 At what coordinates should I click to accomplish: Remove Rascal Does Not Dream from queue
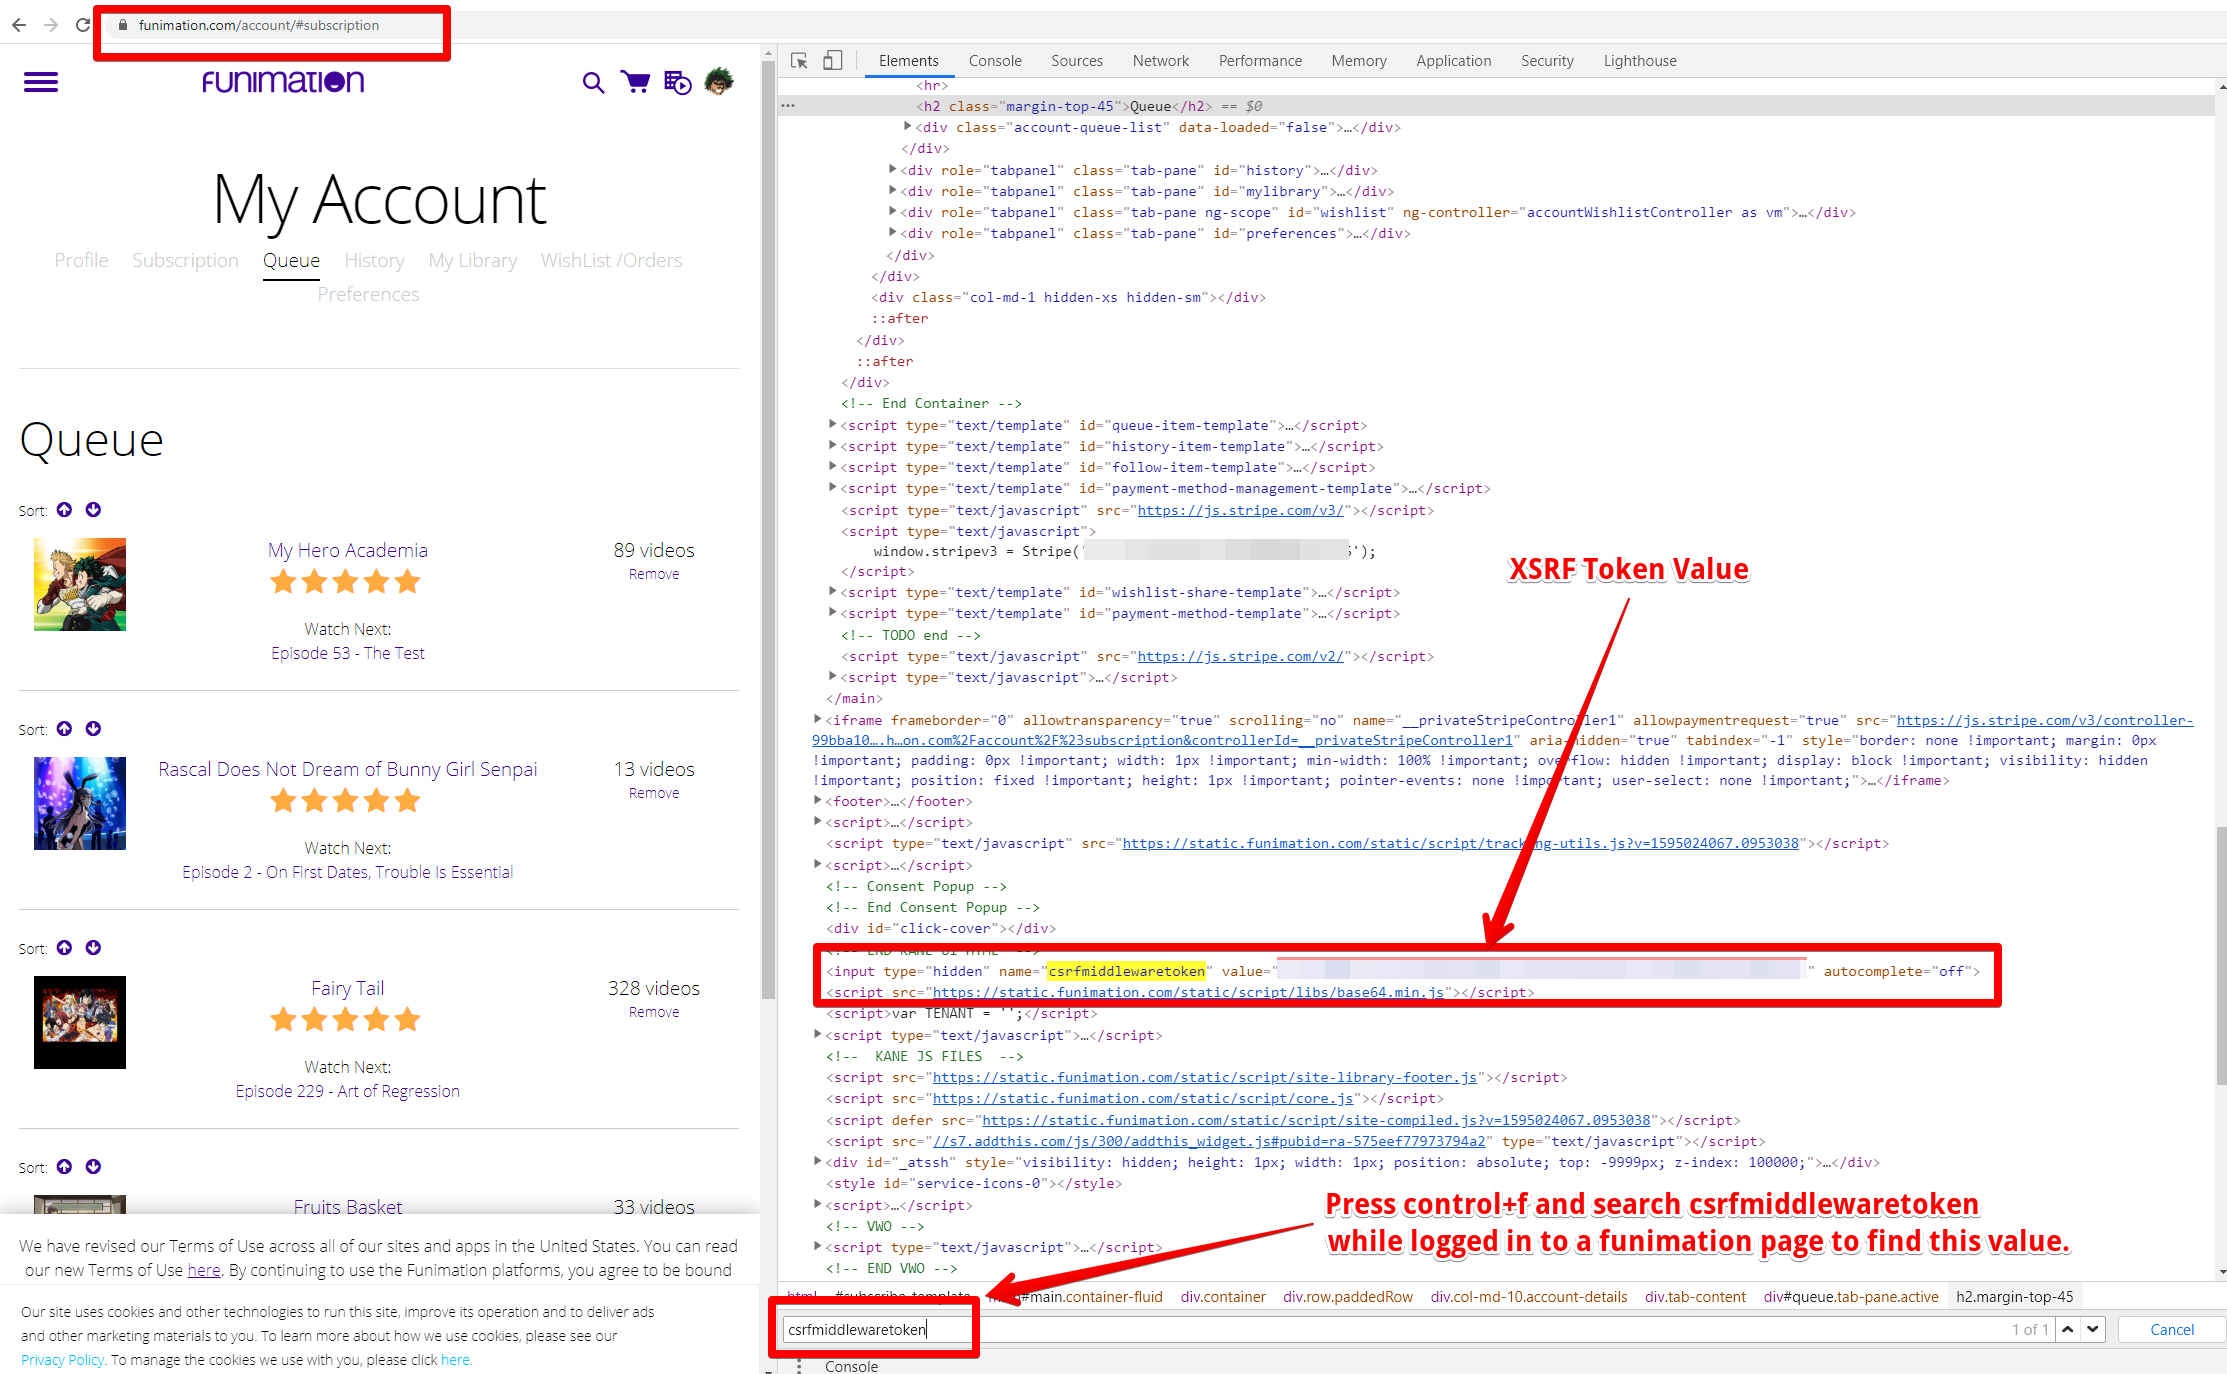tap(654, 793)
